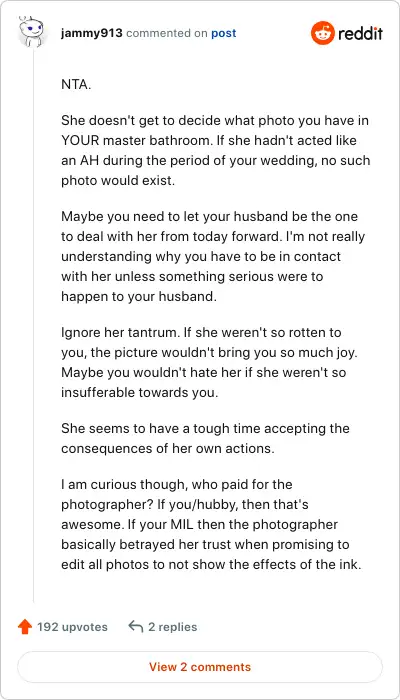
Task: Follow the blue "post" link
Action: [224, 33]
